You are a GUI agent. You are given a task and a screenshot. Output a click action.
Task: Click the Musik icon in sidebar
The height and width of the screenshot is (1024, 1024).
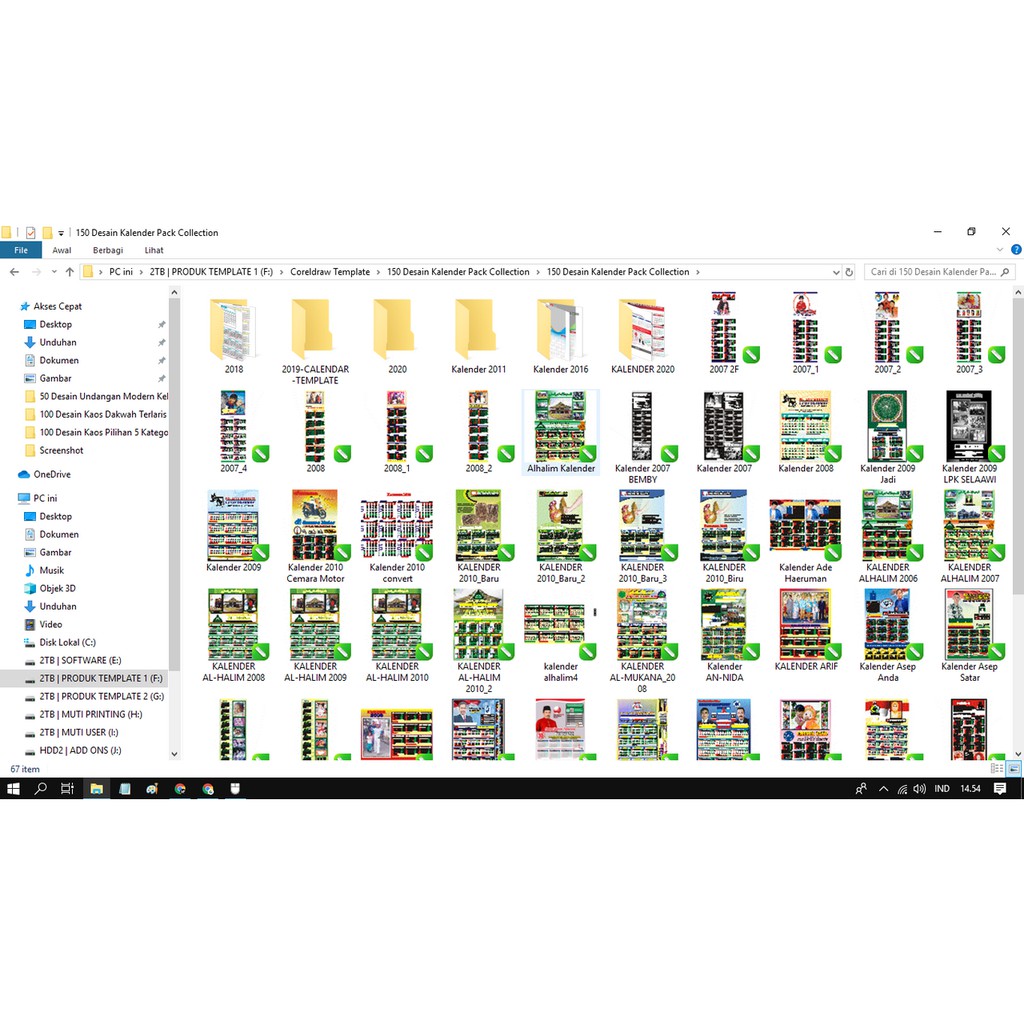(29, 570)
